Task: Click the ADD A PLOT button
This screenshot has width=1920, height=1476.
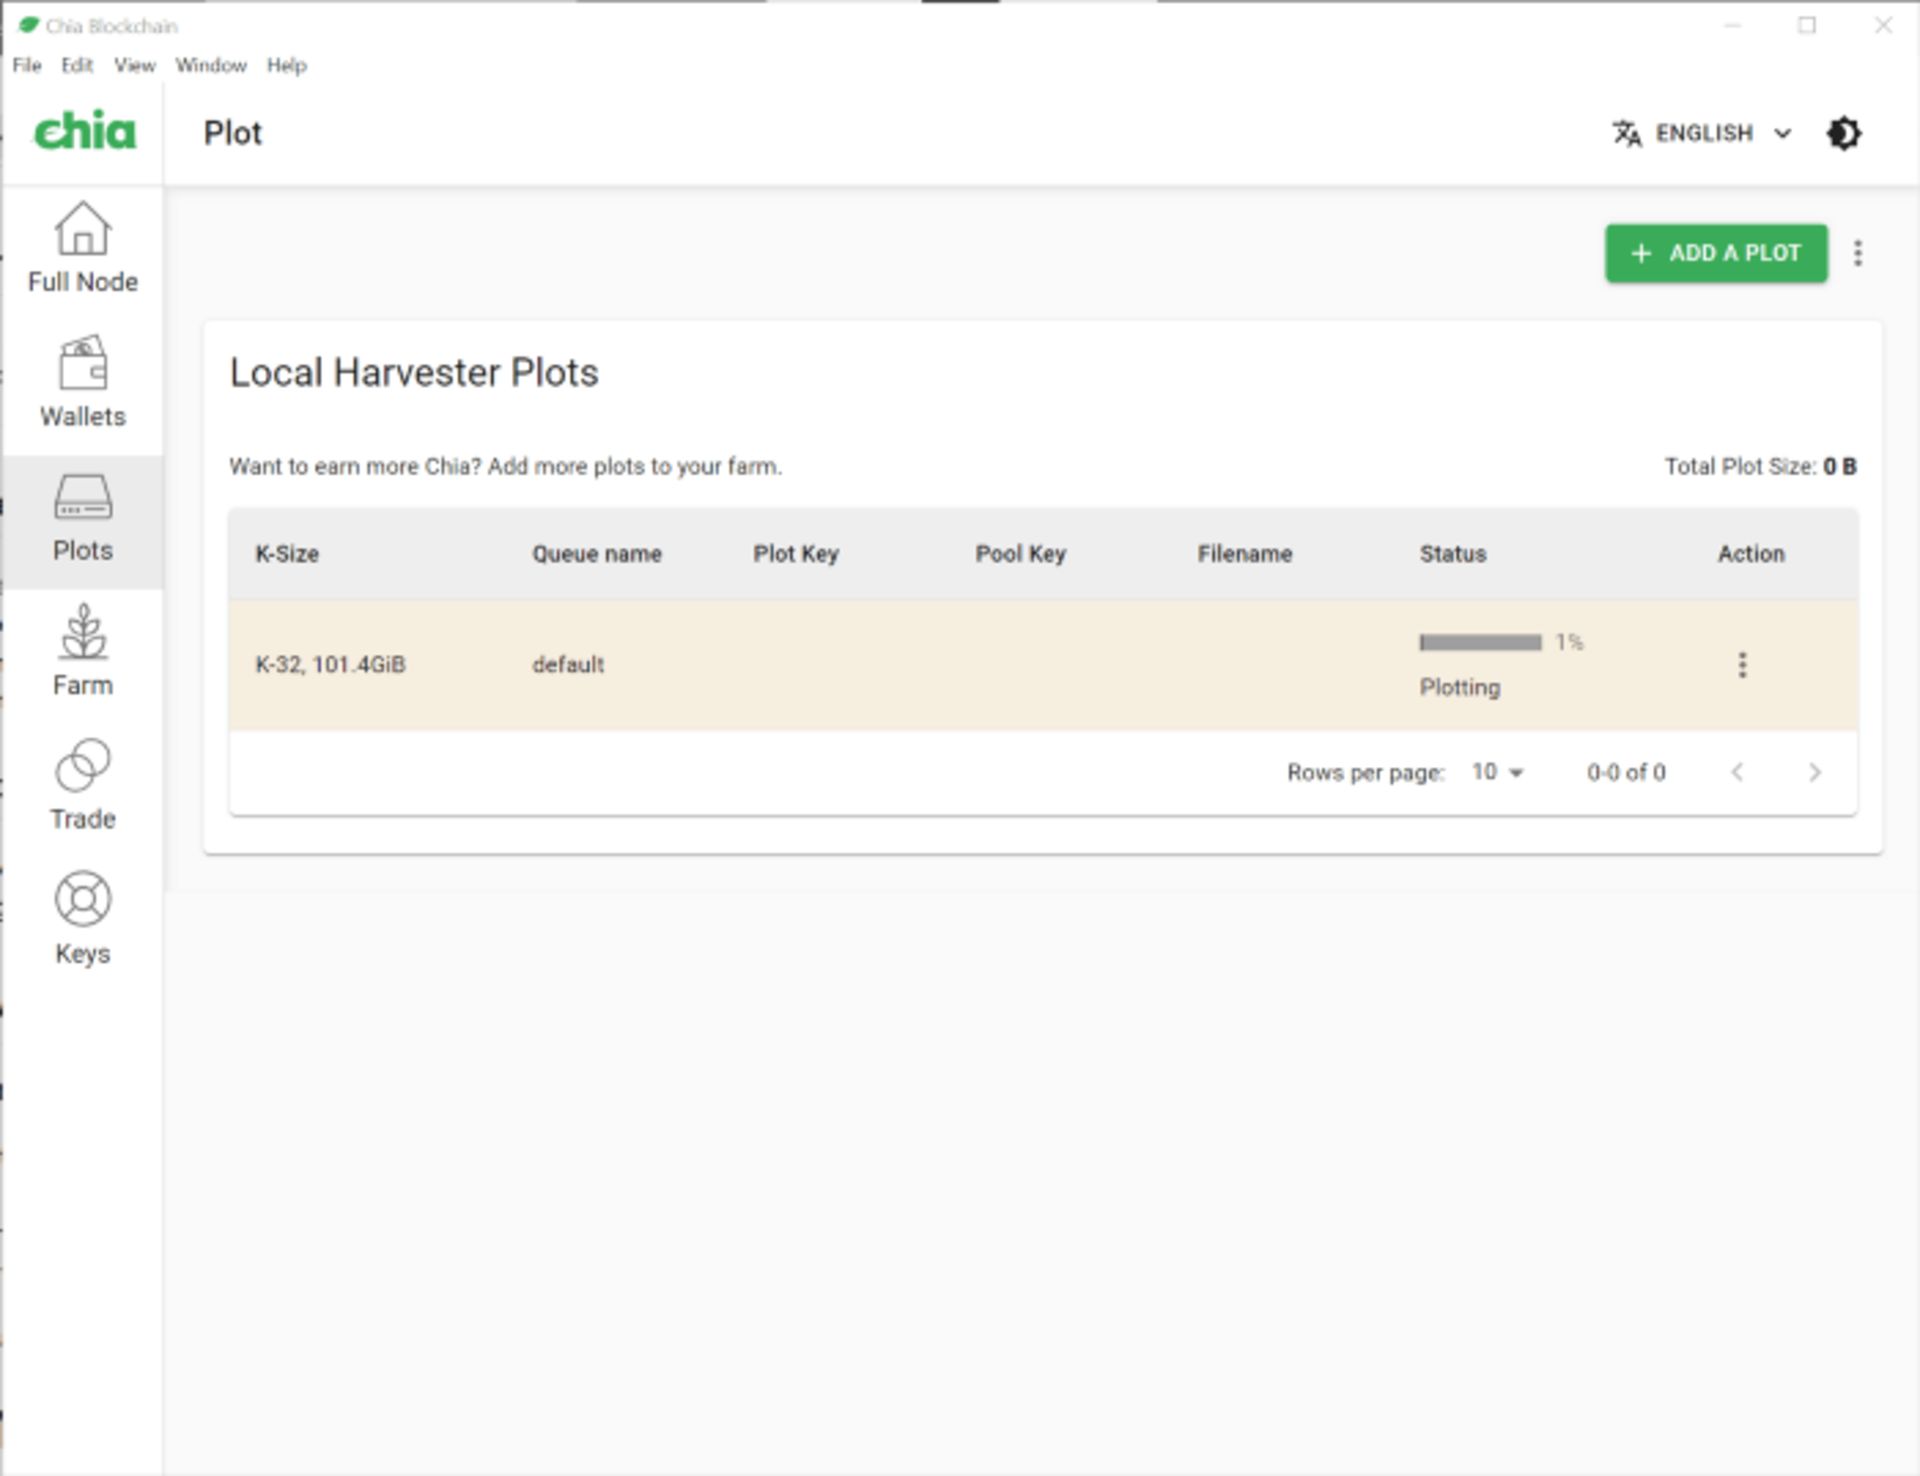Action: pos(1716,253)
